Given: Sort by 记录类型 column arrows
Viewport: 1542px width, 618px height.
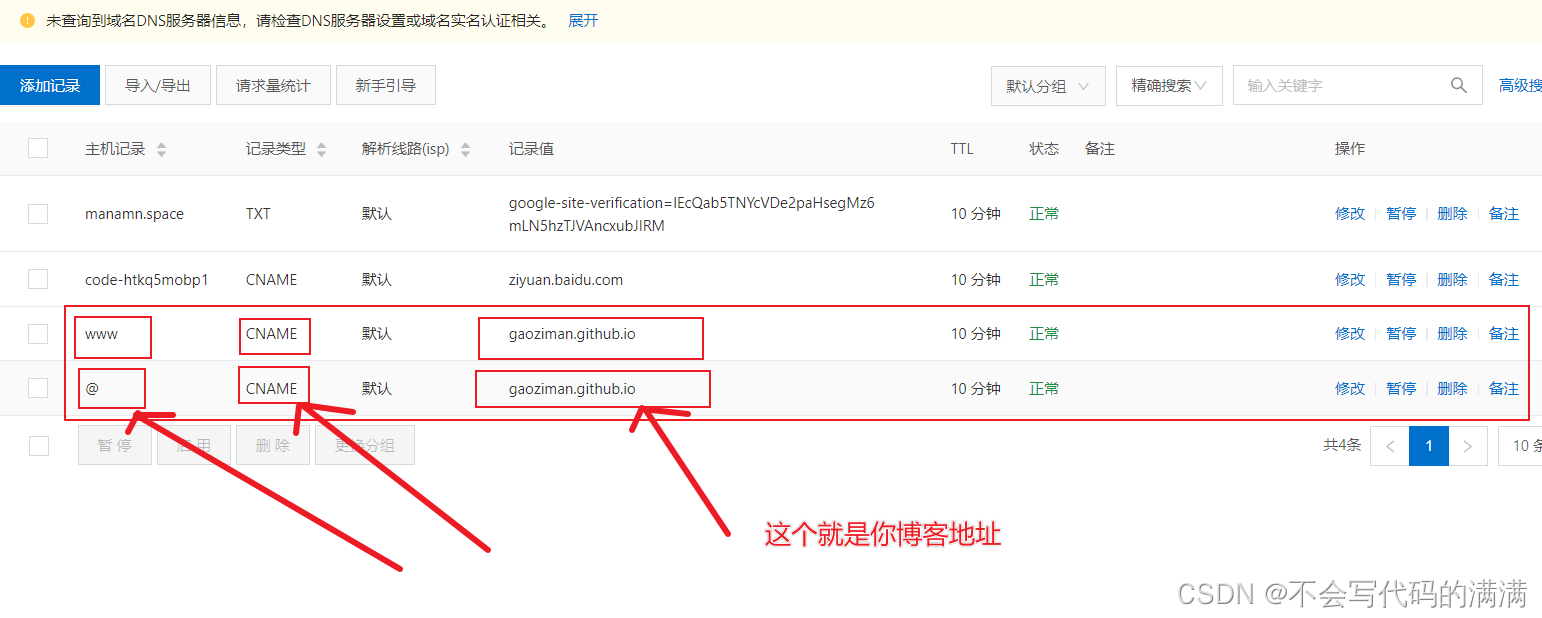Looking at the screenshot, I should click(x=321, y=149).
